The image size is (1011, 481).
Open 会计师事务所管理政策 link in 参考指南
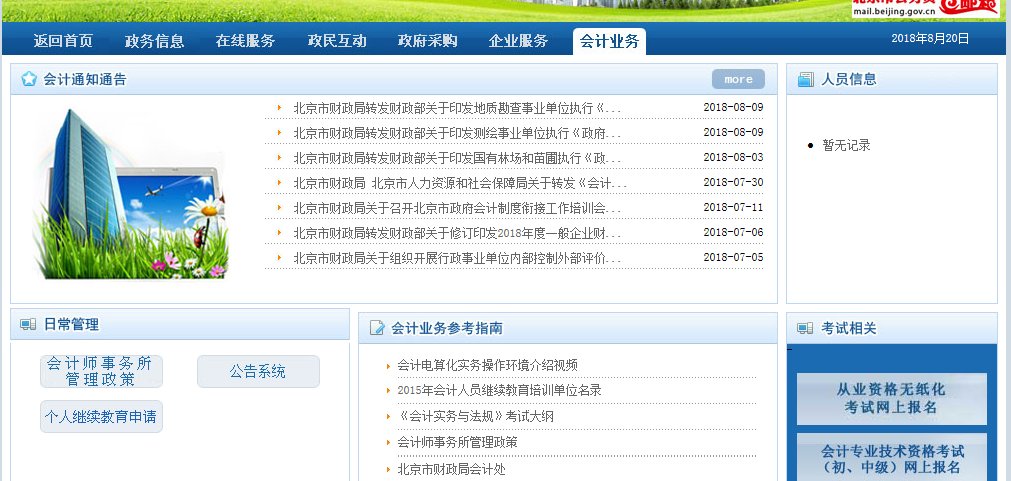[x=457, y=442]
